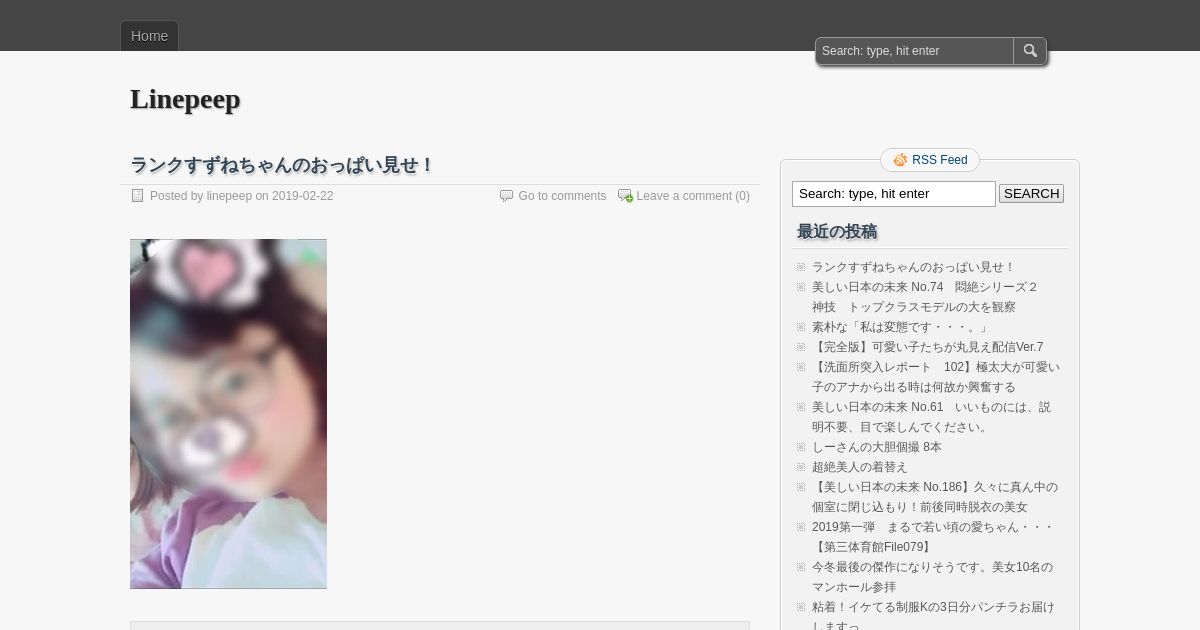This screenshot has width=1200, height=630.
Task: Click bullet icon beside 超絶美人の着替え
Action: (x=801, y=467)
